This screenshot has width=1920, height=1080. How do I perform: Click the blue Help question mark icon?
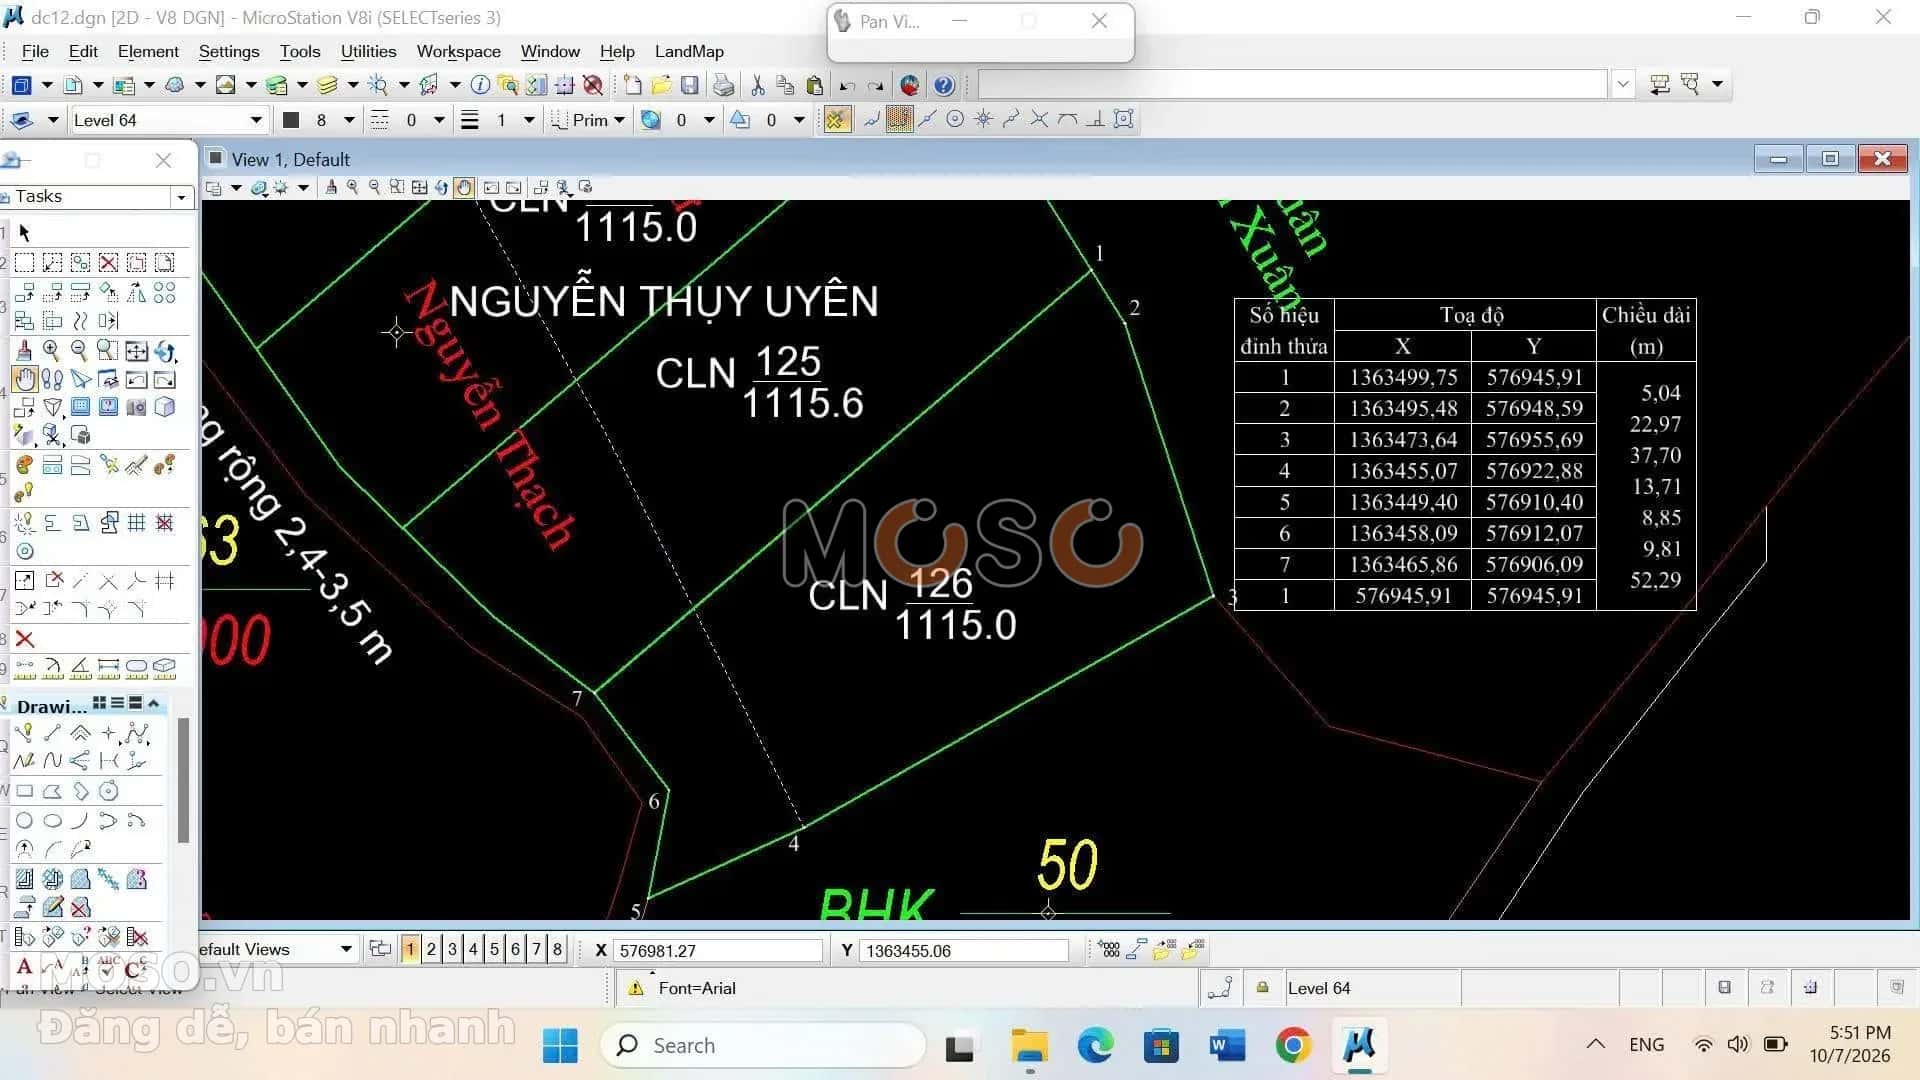point(943,85)
